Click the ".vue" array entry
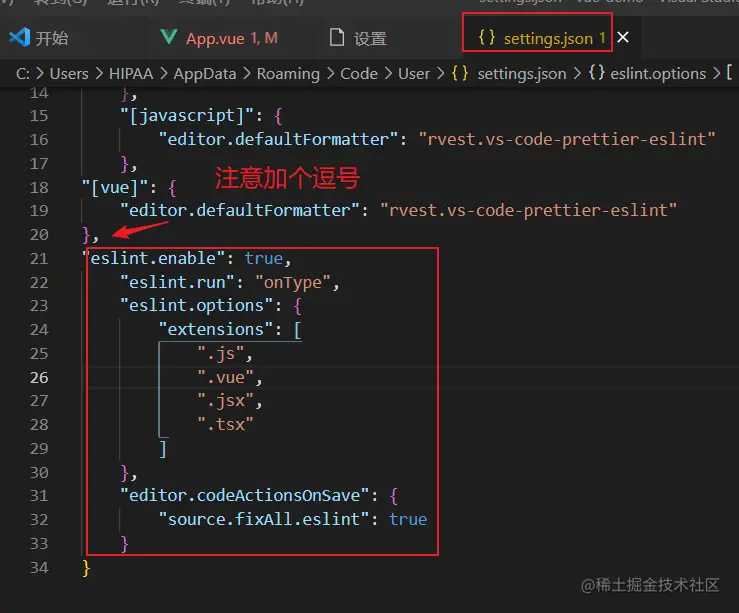Screen dimensions: 739x613 pyautogui.click(x=225, y=377)
